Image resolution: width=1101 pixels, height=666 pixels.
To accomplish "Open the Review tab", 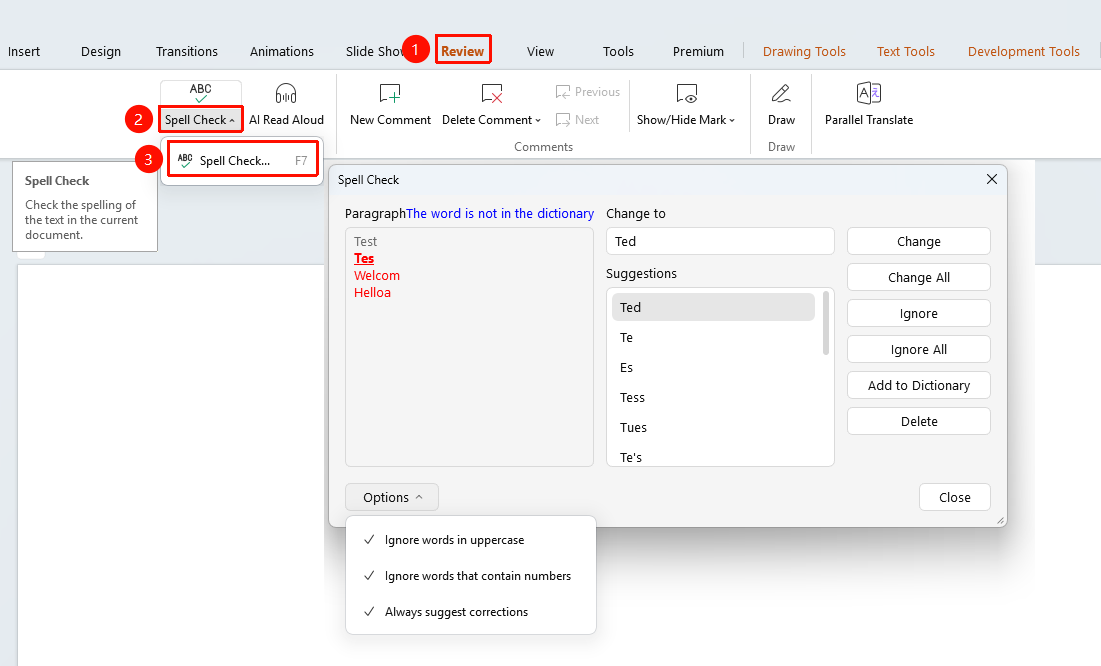I will point(463,51).
